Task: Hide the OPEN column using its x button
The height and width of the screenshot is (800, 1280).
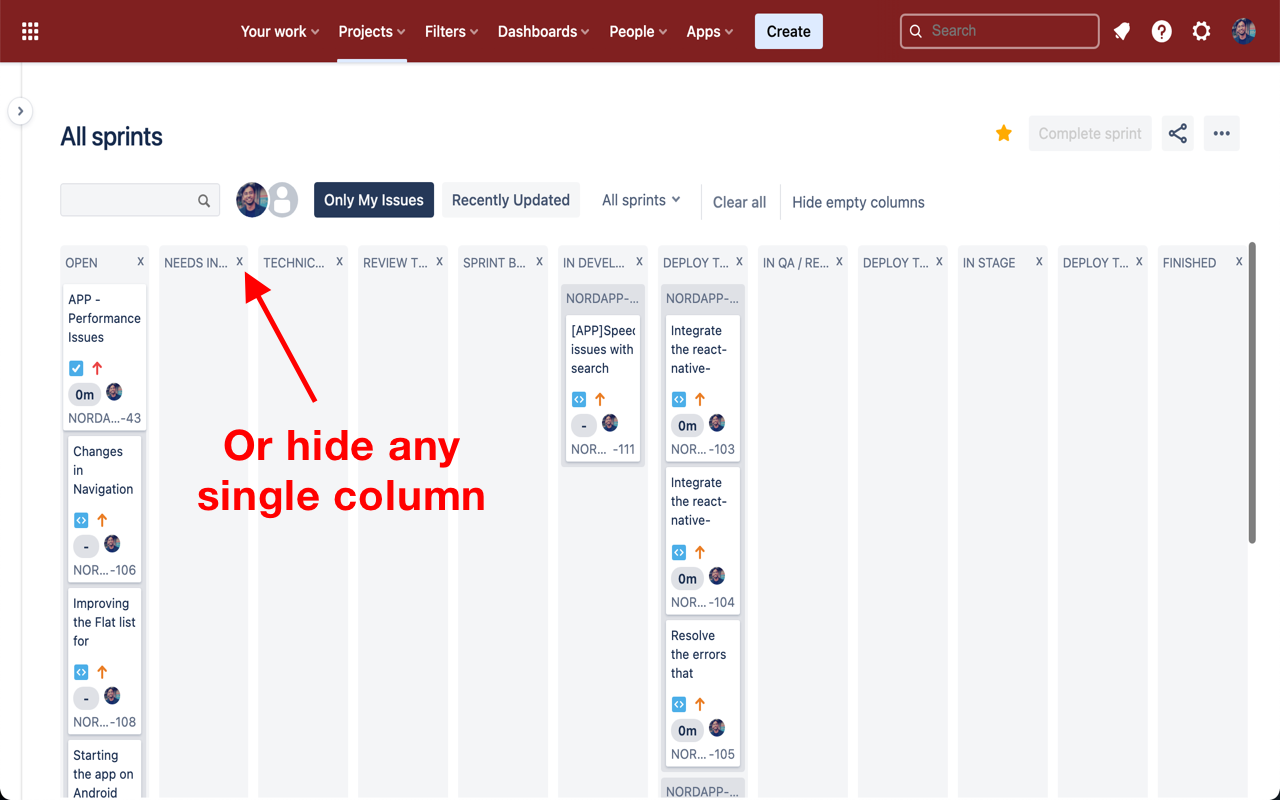Action: tap(140, 262)
